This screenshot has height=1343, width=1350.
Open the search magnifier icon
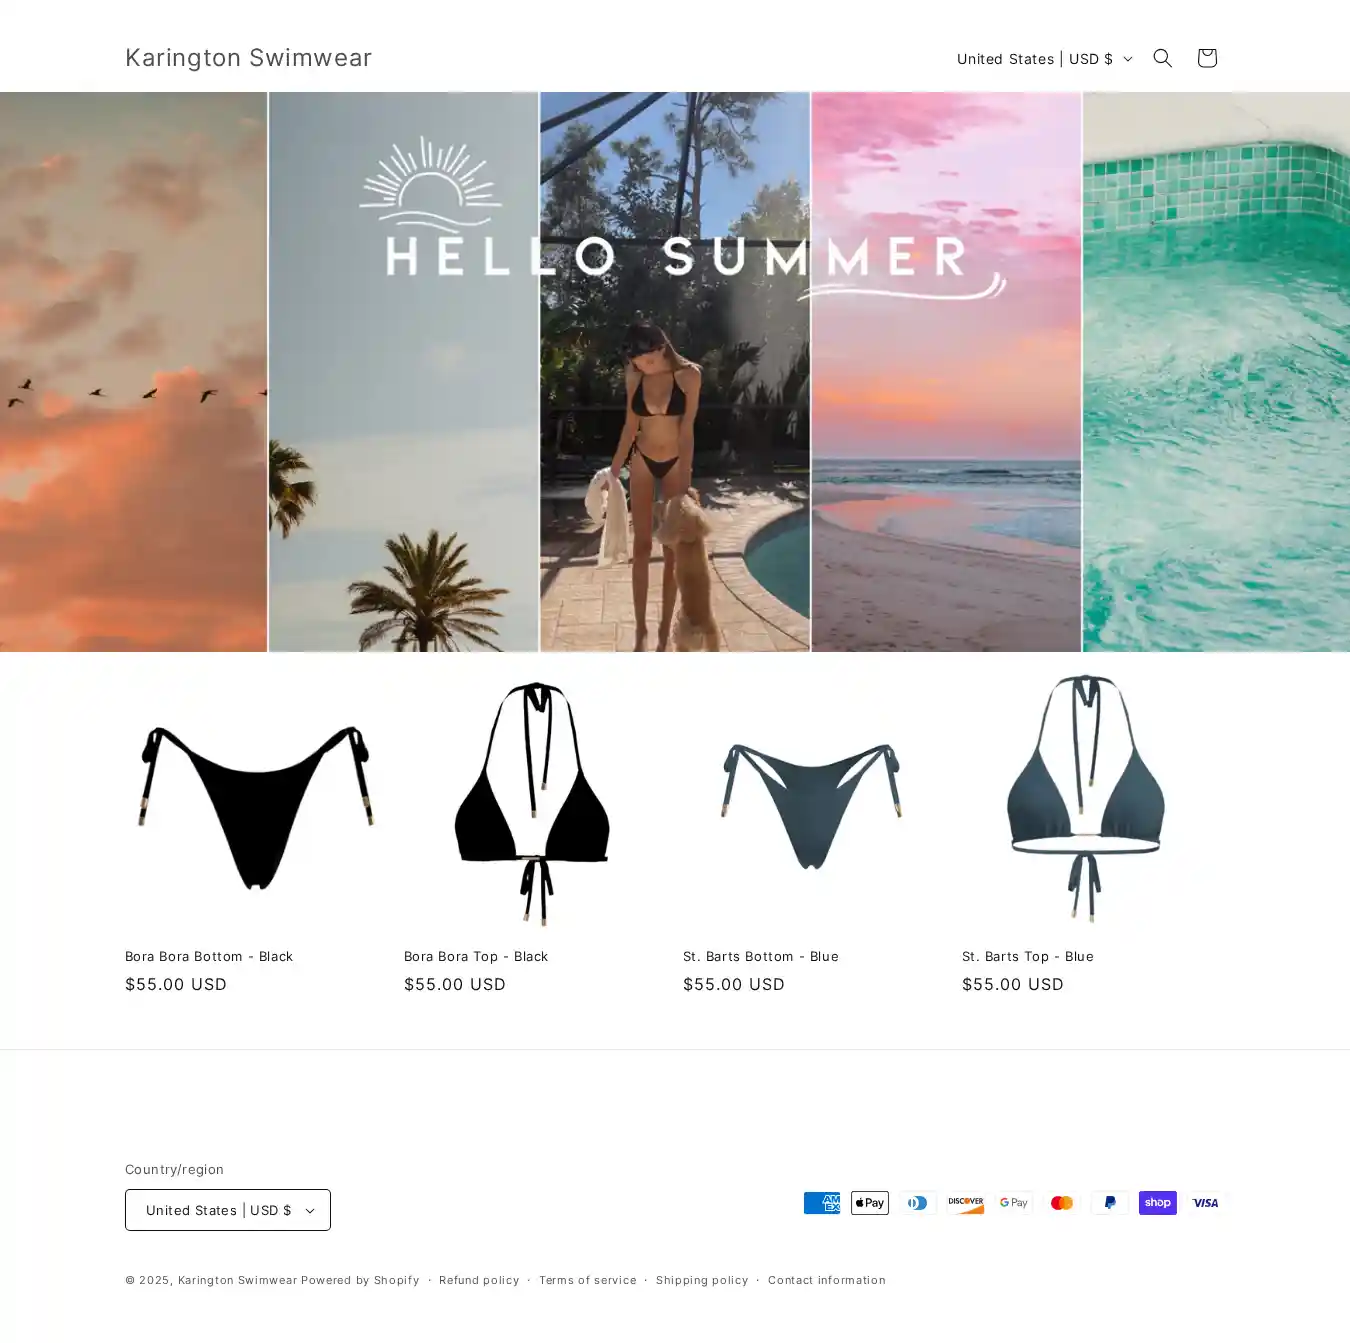[1162, 58]
